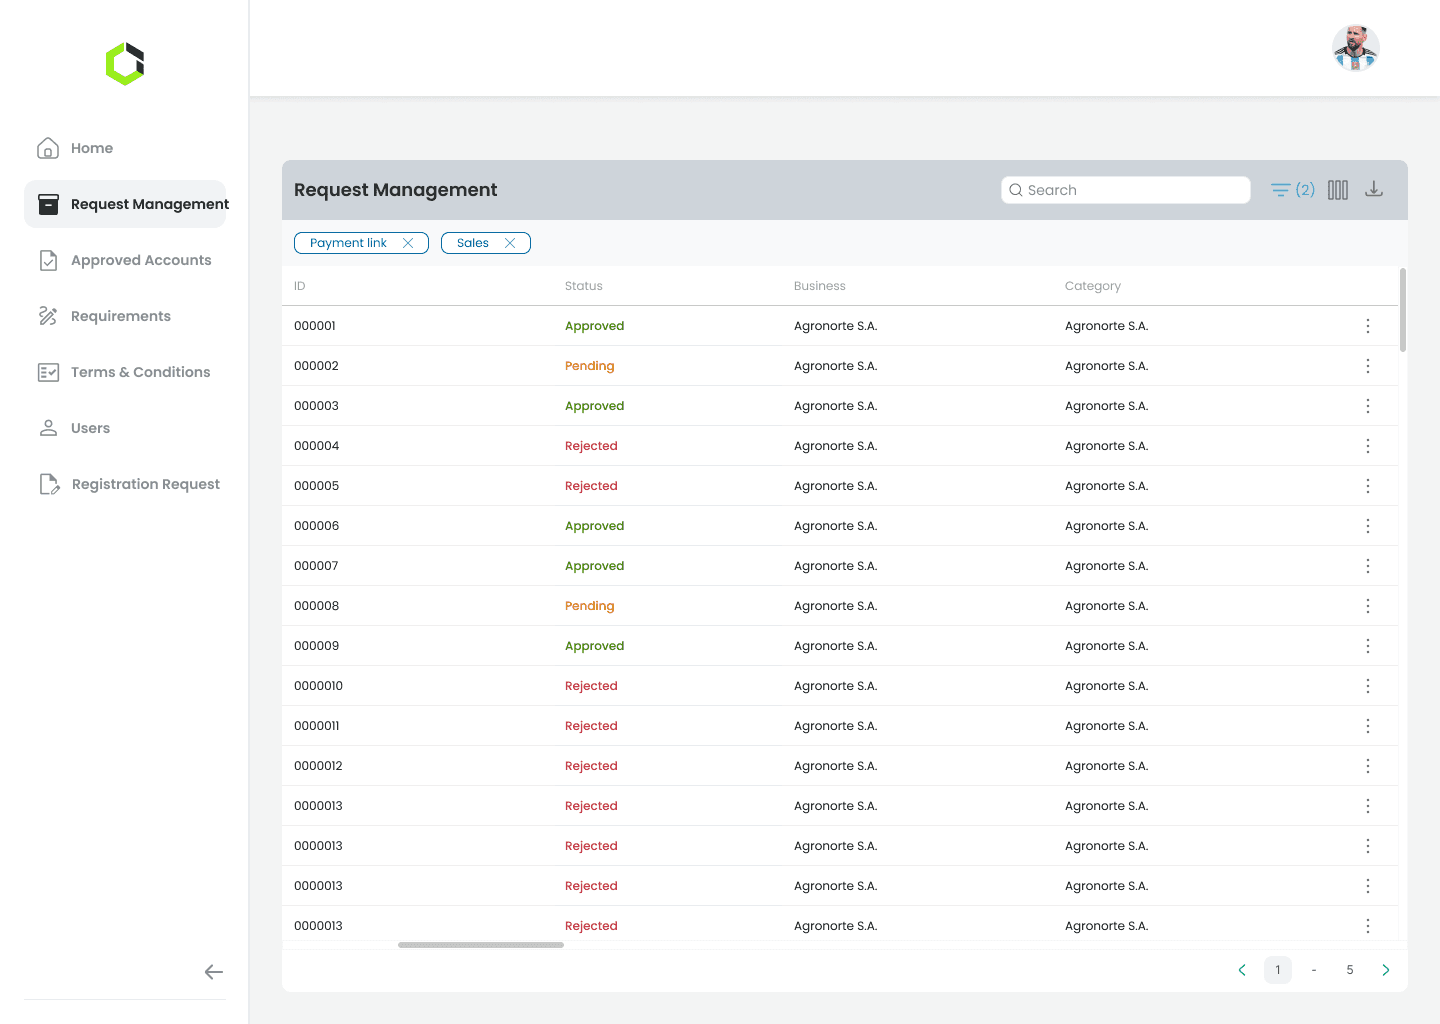
Task: Open Terms & Conditions page
Action: (124, 372)
